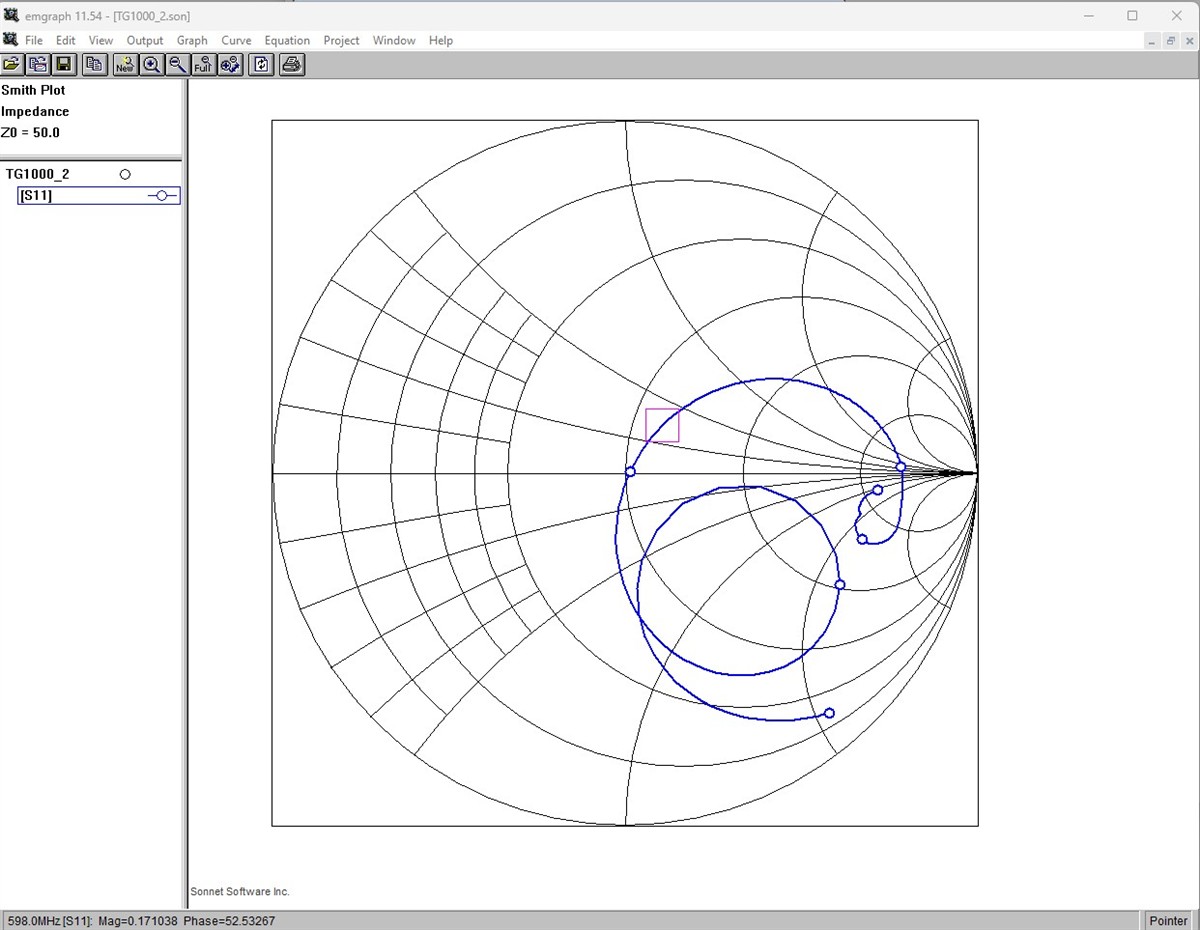1200x930 pixels.
Task: Click the 'Mag=0.171038' status bar readout
Action: pyautogui.click(x=139, y=921)
